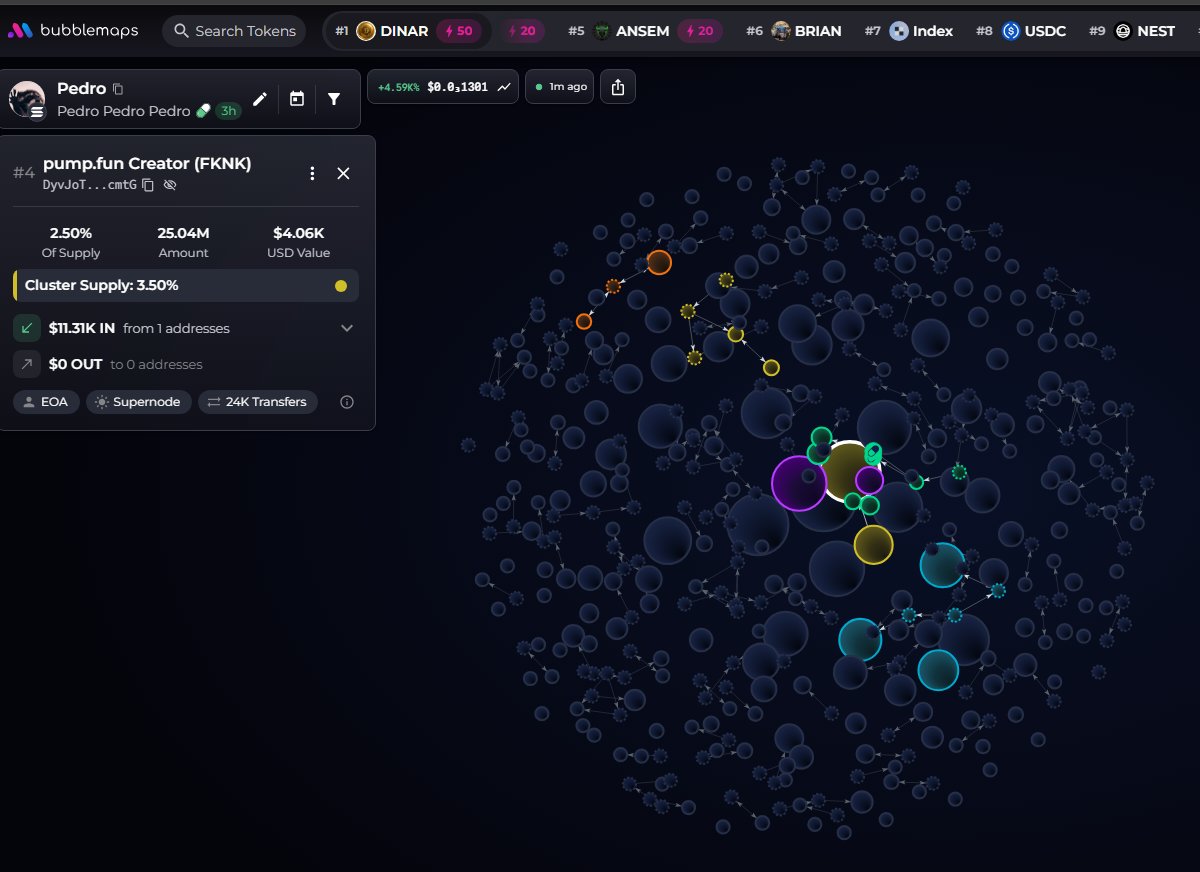Screen dimensions: 1200x872
Task: Click the yellow cluster color dot
Action: pyautogui.click(x=341, y=286)
